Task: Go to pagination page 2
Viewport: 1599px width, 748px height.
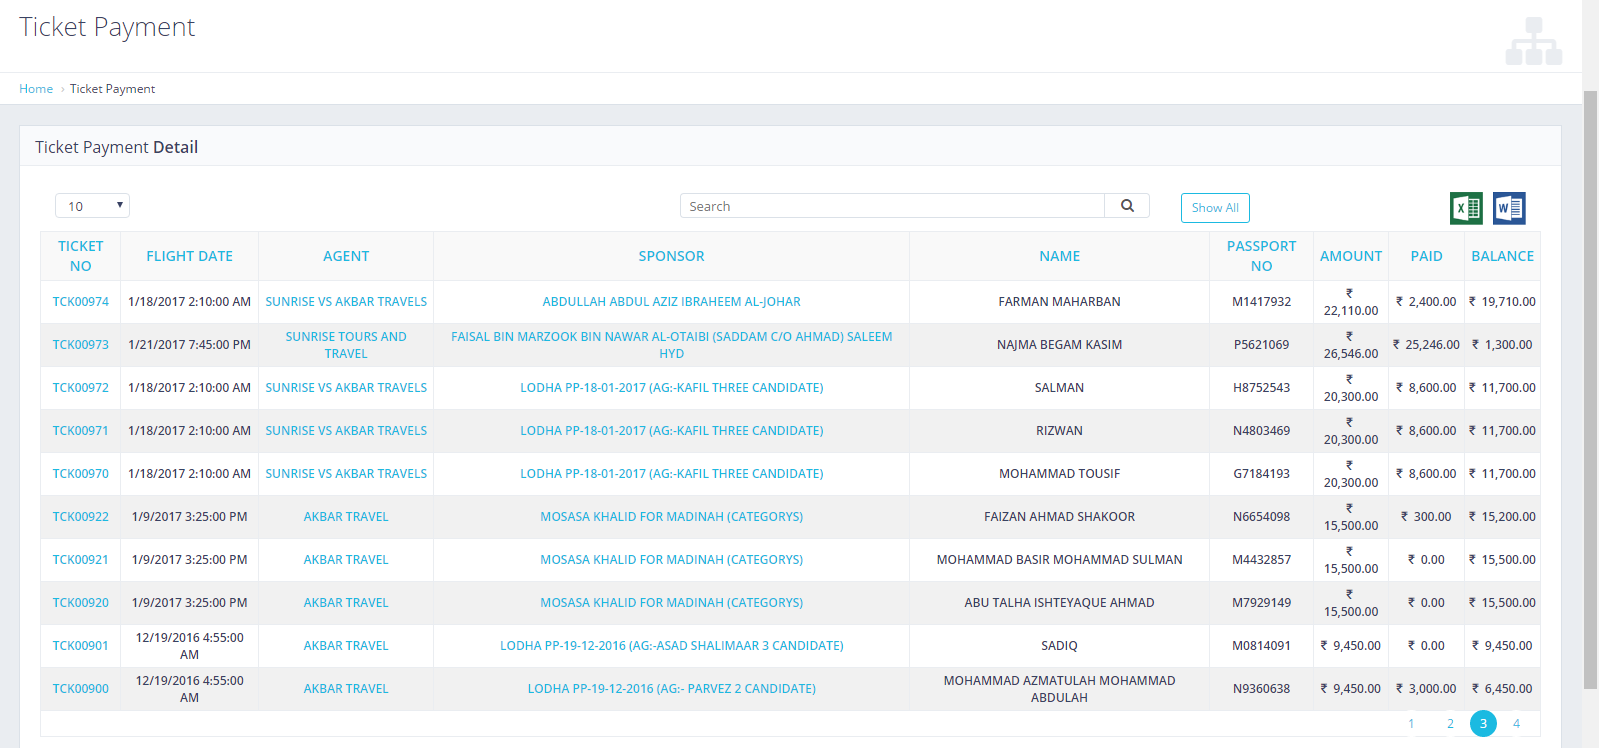Action: [x=1450, y=724]
